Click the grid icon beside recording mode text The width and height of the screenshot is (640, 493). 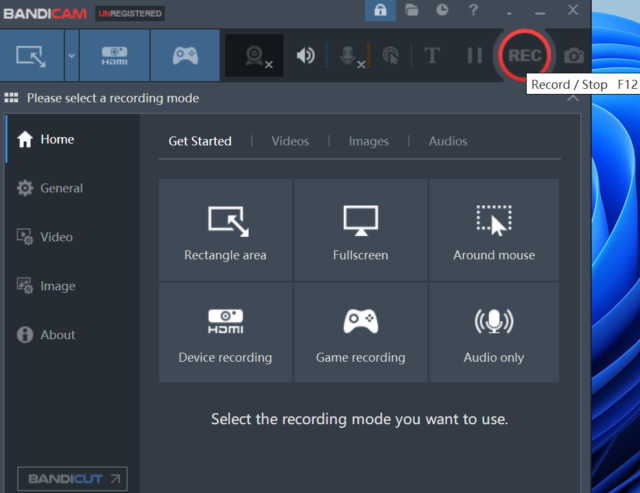coord(11,98)
